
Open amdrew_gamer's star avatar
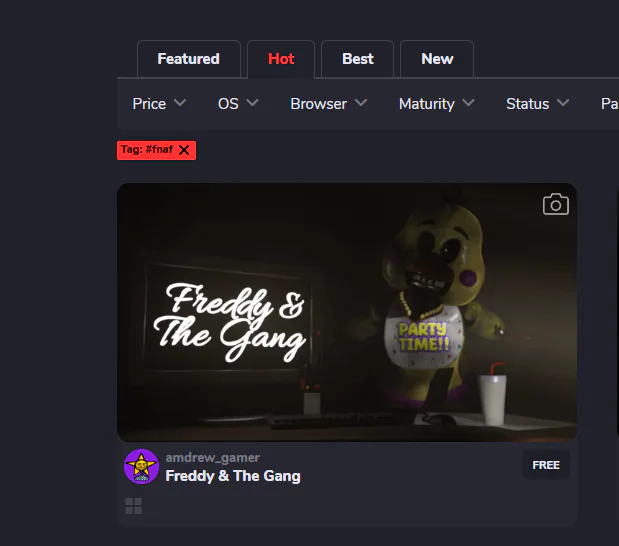(141, 466)
